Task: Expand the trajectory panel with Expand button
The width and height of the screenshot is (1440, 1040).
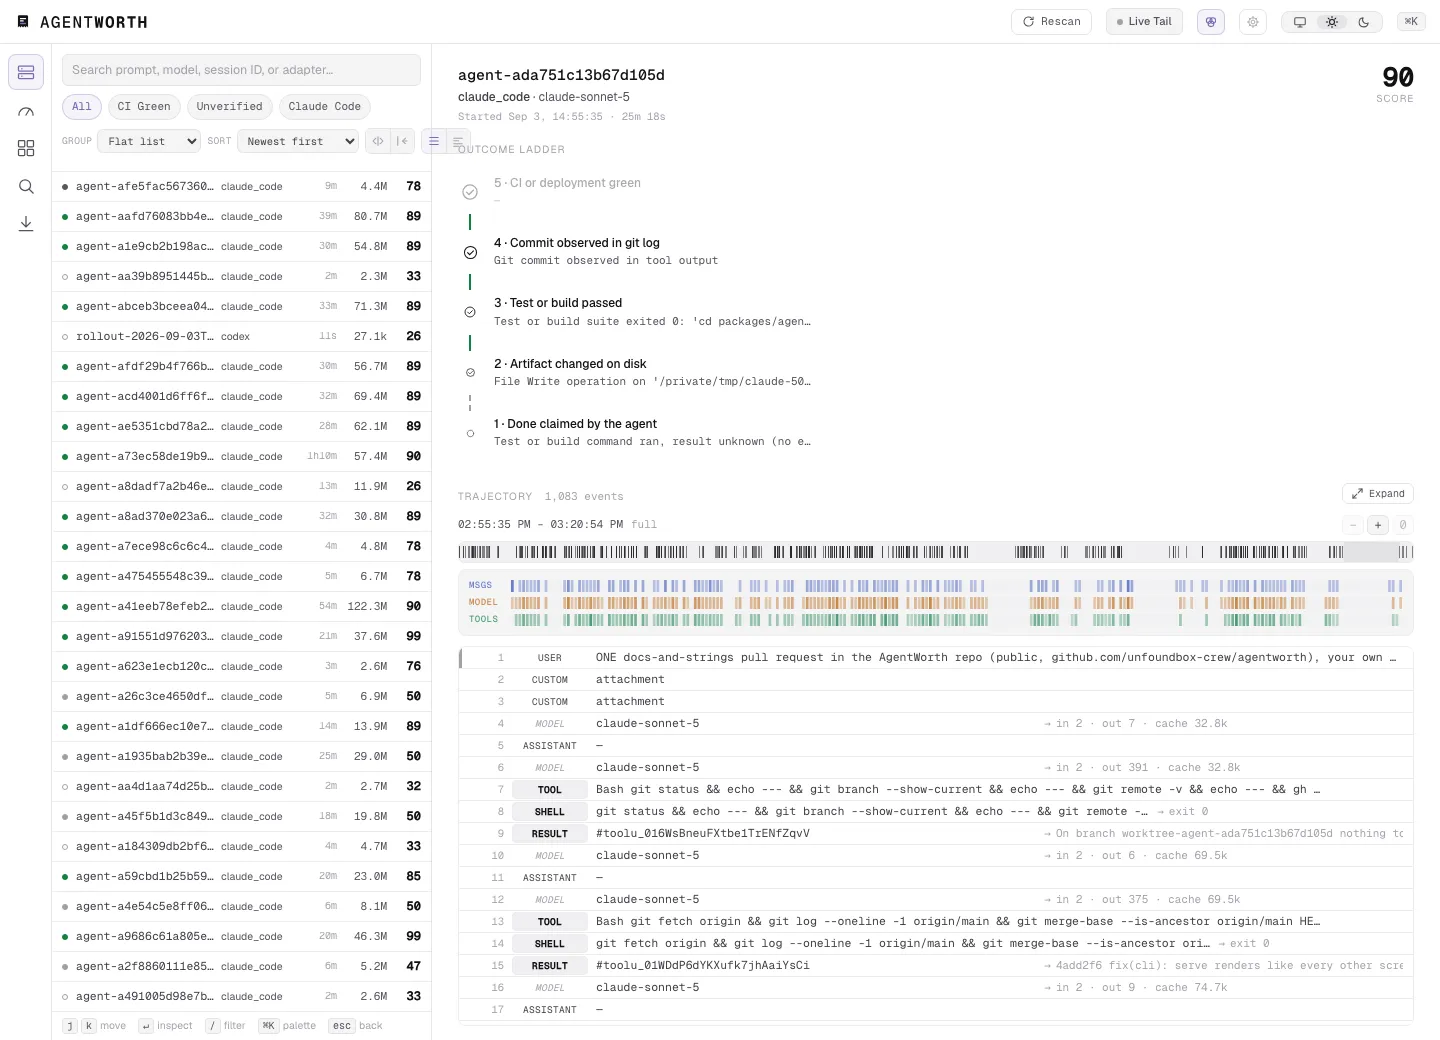Action: (x=1378, y=493)
